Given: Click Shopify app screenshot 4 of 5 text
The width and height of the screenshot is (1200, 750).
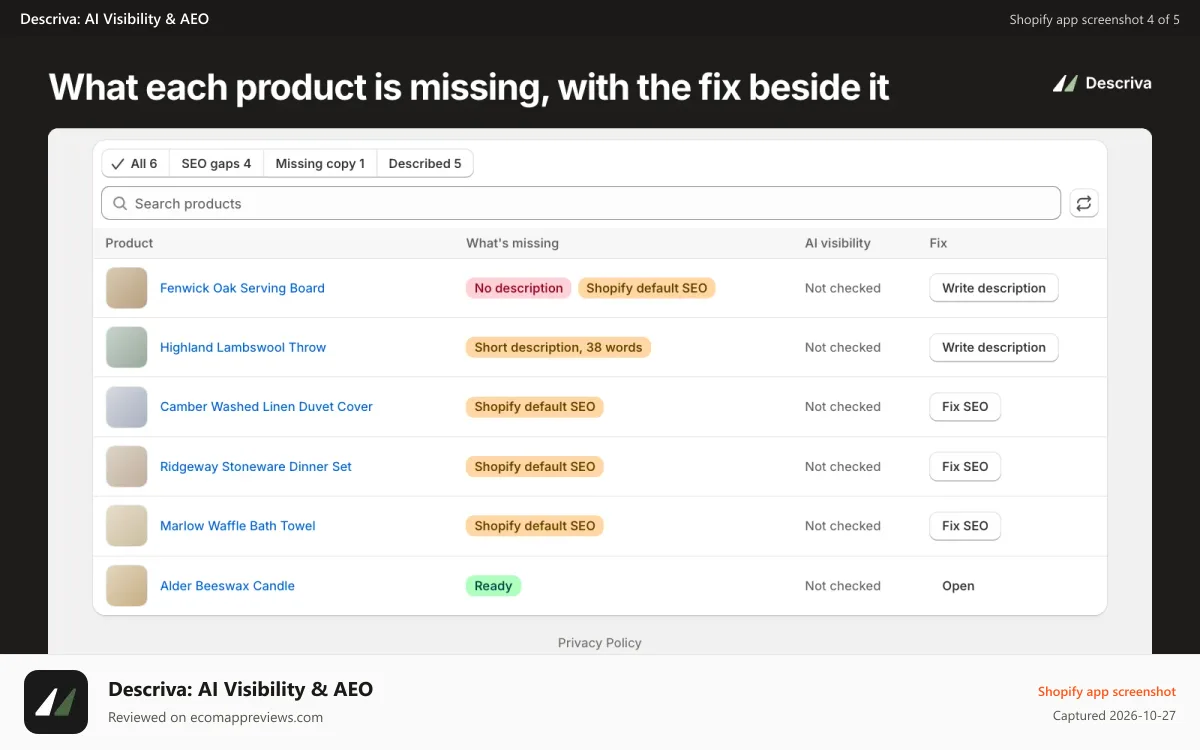Looking at the screenshot, I should coord(1094,19).
